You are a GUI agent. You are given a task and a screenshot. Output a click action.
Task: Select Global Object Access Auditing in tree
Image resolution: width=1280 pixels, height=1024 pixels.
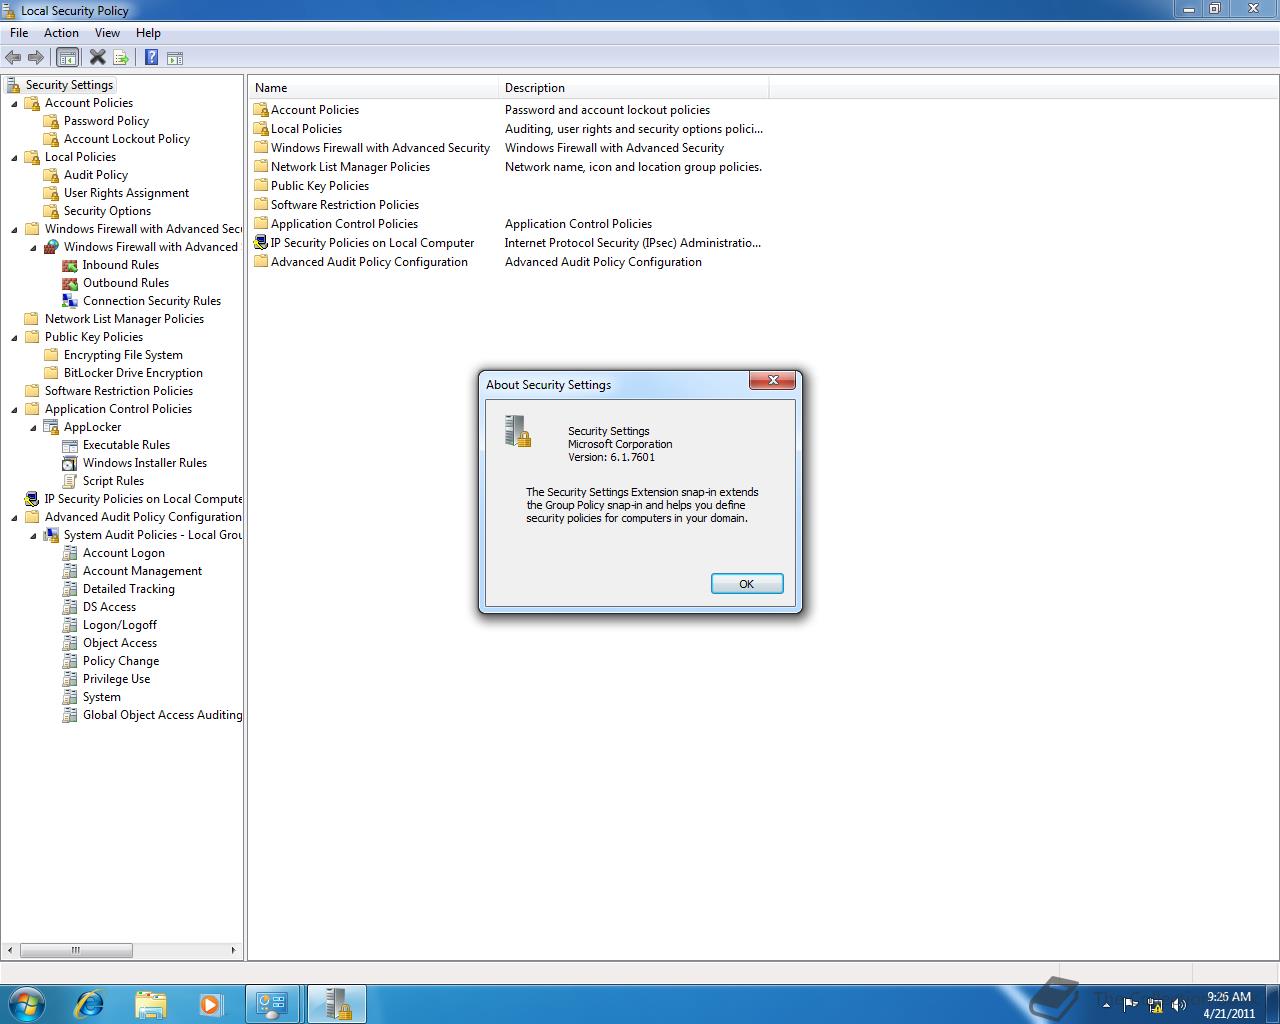[162, 715]
